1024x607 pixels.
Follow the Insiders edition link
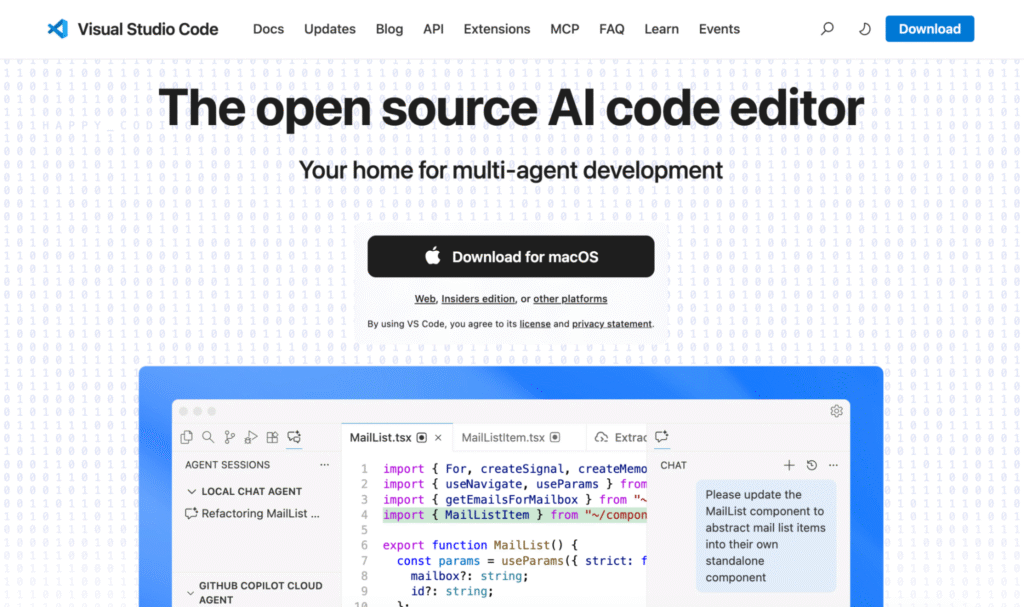(477, 299)
